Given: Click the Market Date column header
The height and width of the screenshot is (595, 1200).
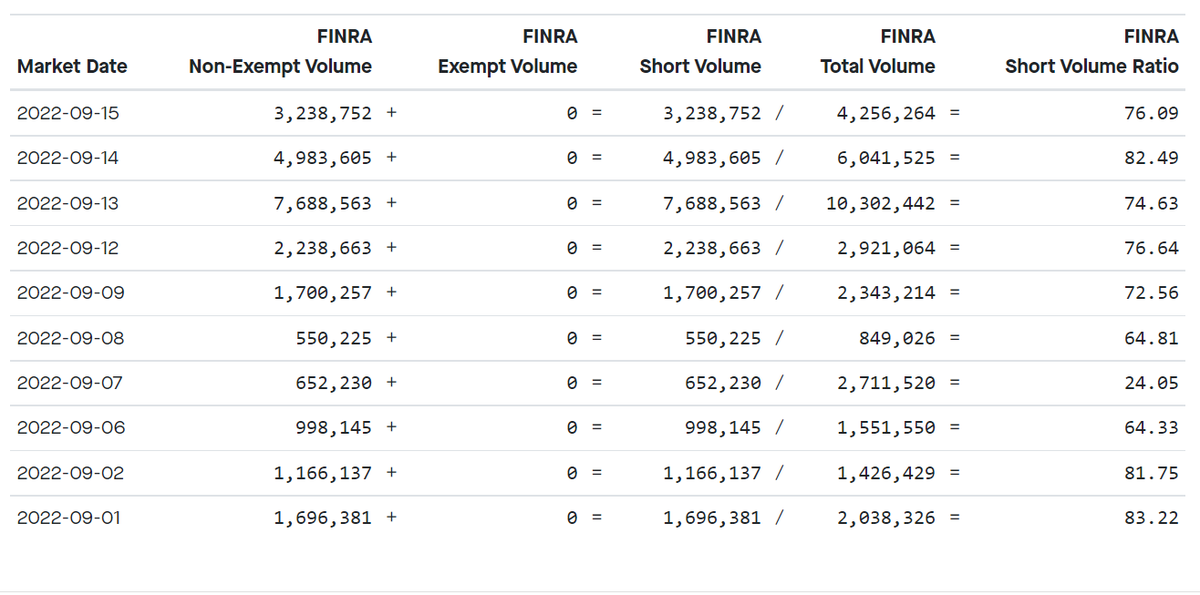Looking at the screenshot, I should click(x=72, y=66).
